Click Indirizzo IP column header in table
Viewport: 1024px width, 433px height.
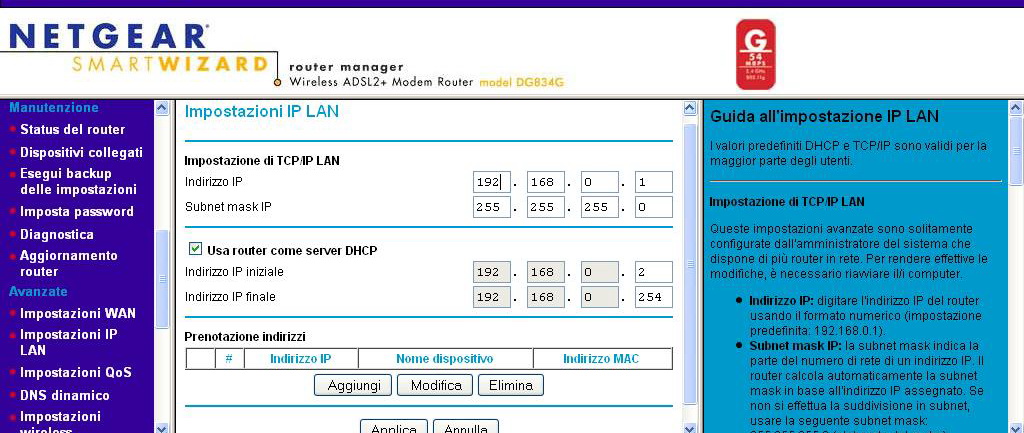point(300,359)
